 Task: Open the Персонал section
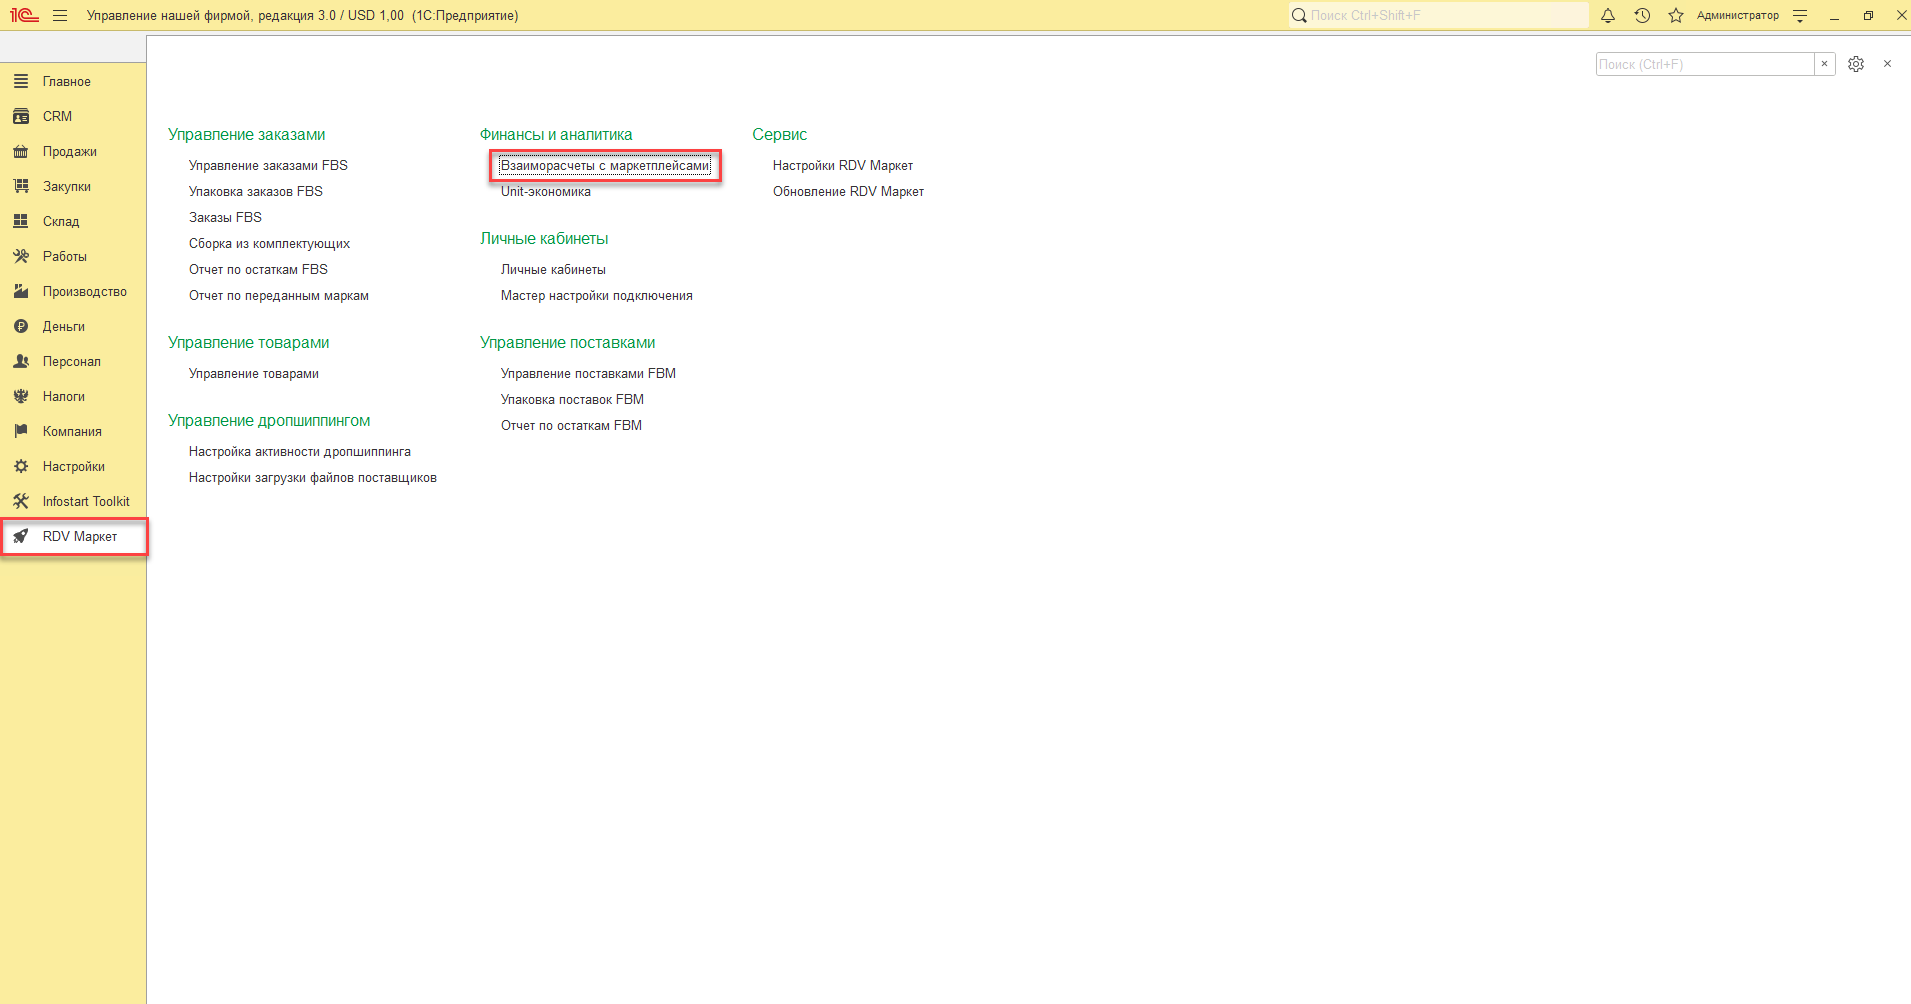point(73,361)
